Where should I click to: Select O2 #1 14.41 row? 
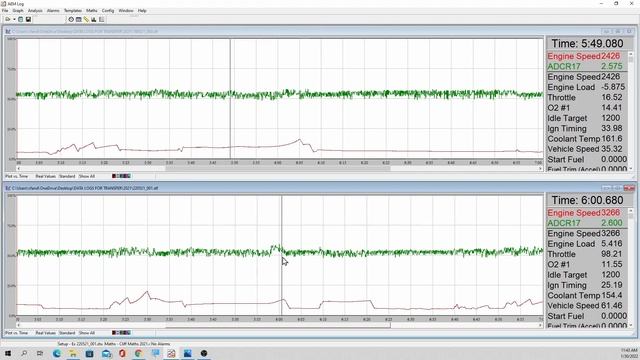(x=587, y=108)
